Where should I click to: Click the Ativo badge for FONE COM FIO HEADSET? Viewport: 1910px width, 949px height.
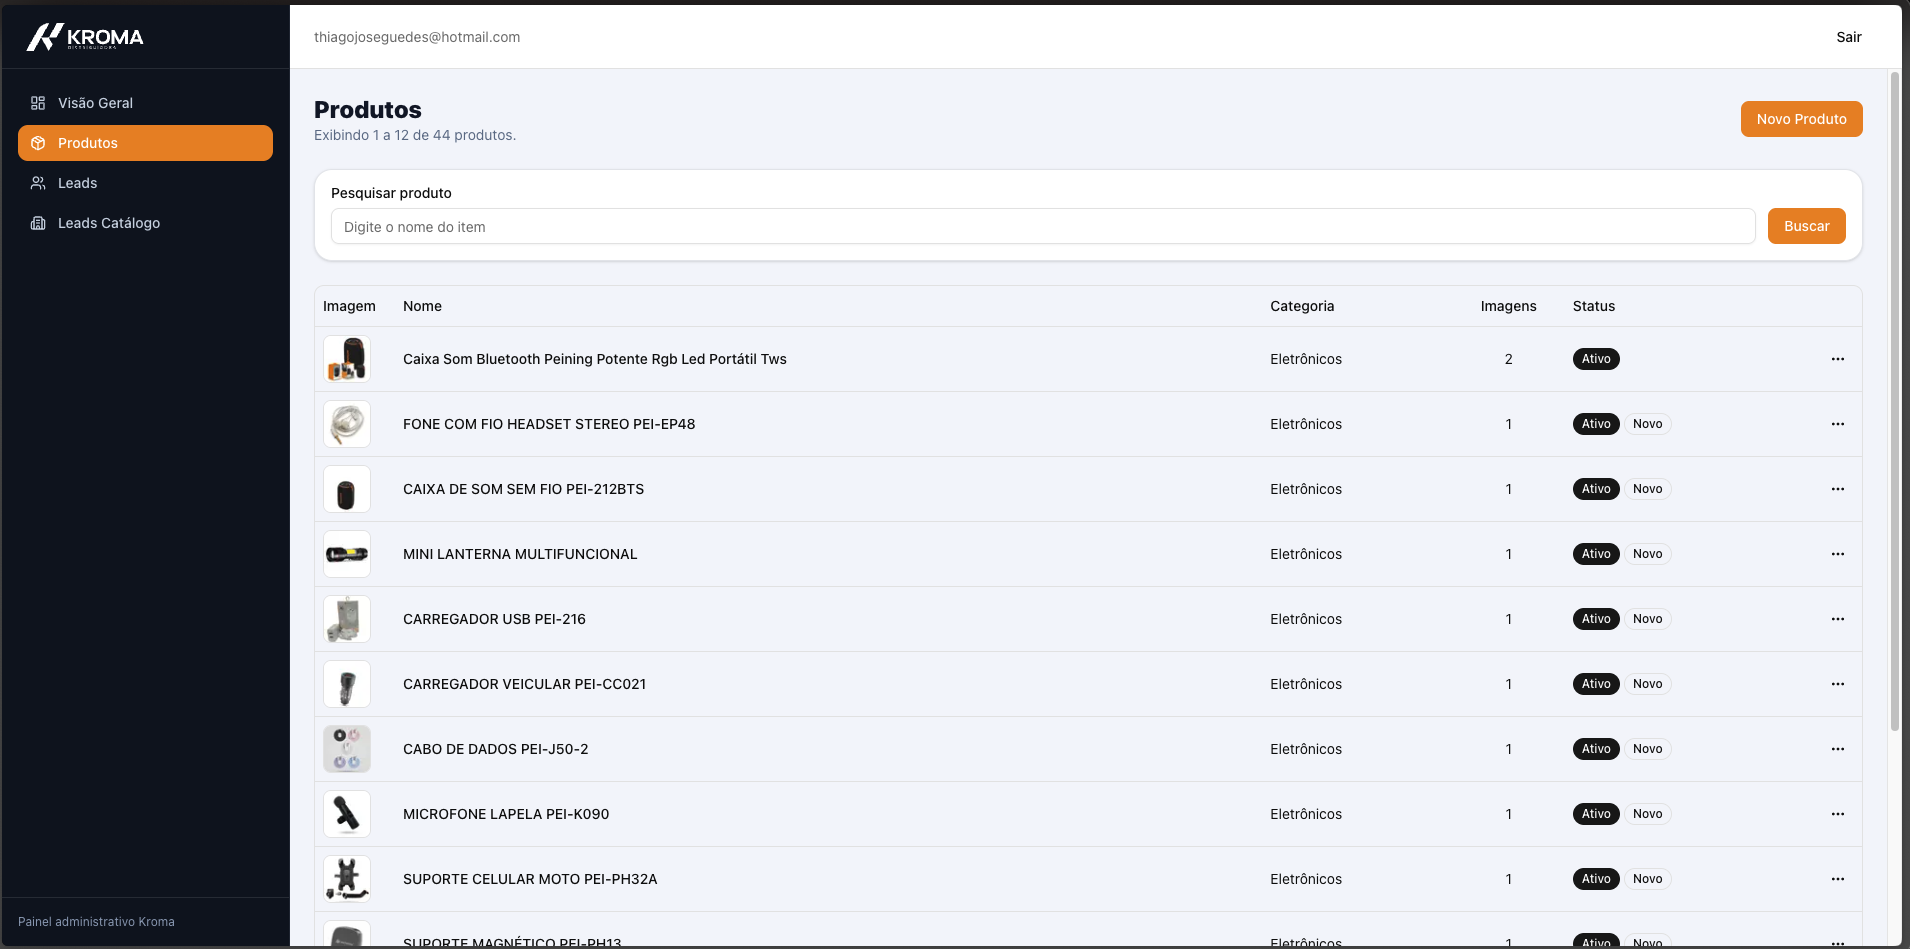[1596, 424]
